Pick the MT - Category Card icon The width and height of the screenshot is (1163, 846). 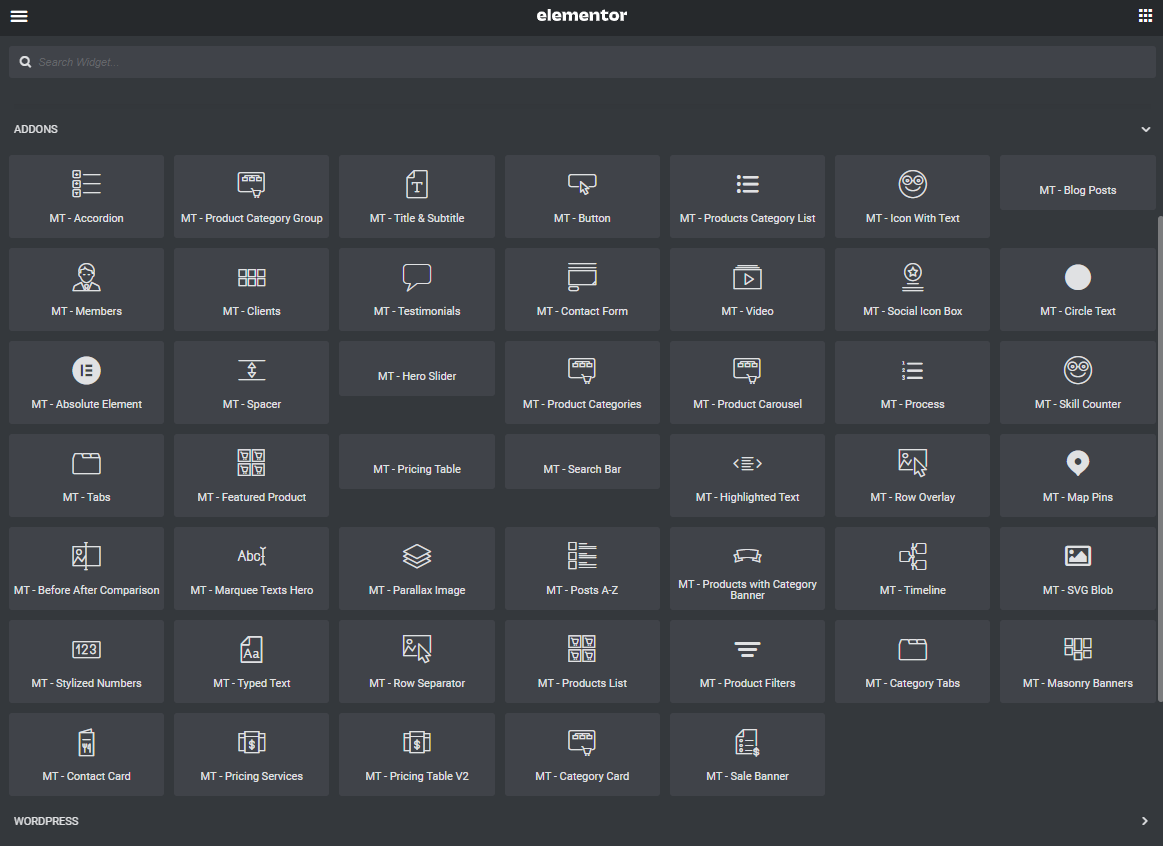(582, 742)
